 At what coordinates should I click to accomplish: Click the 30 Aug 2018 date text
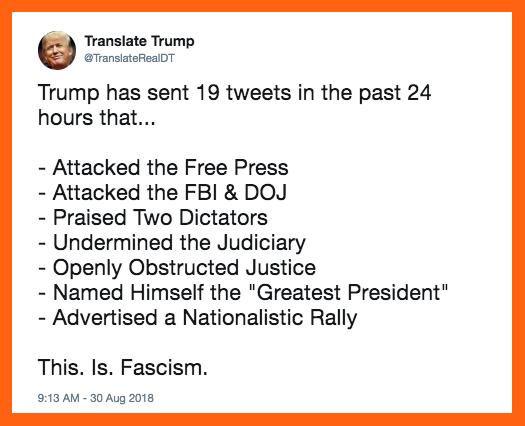point(122,398)
